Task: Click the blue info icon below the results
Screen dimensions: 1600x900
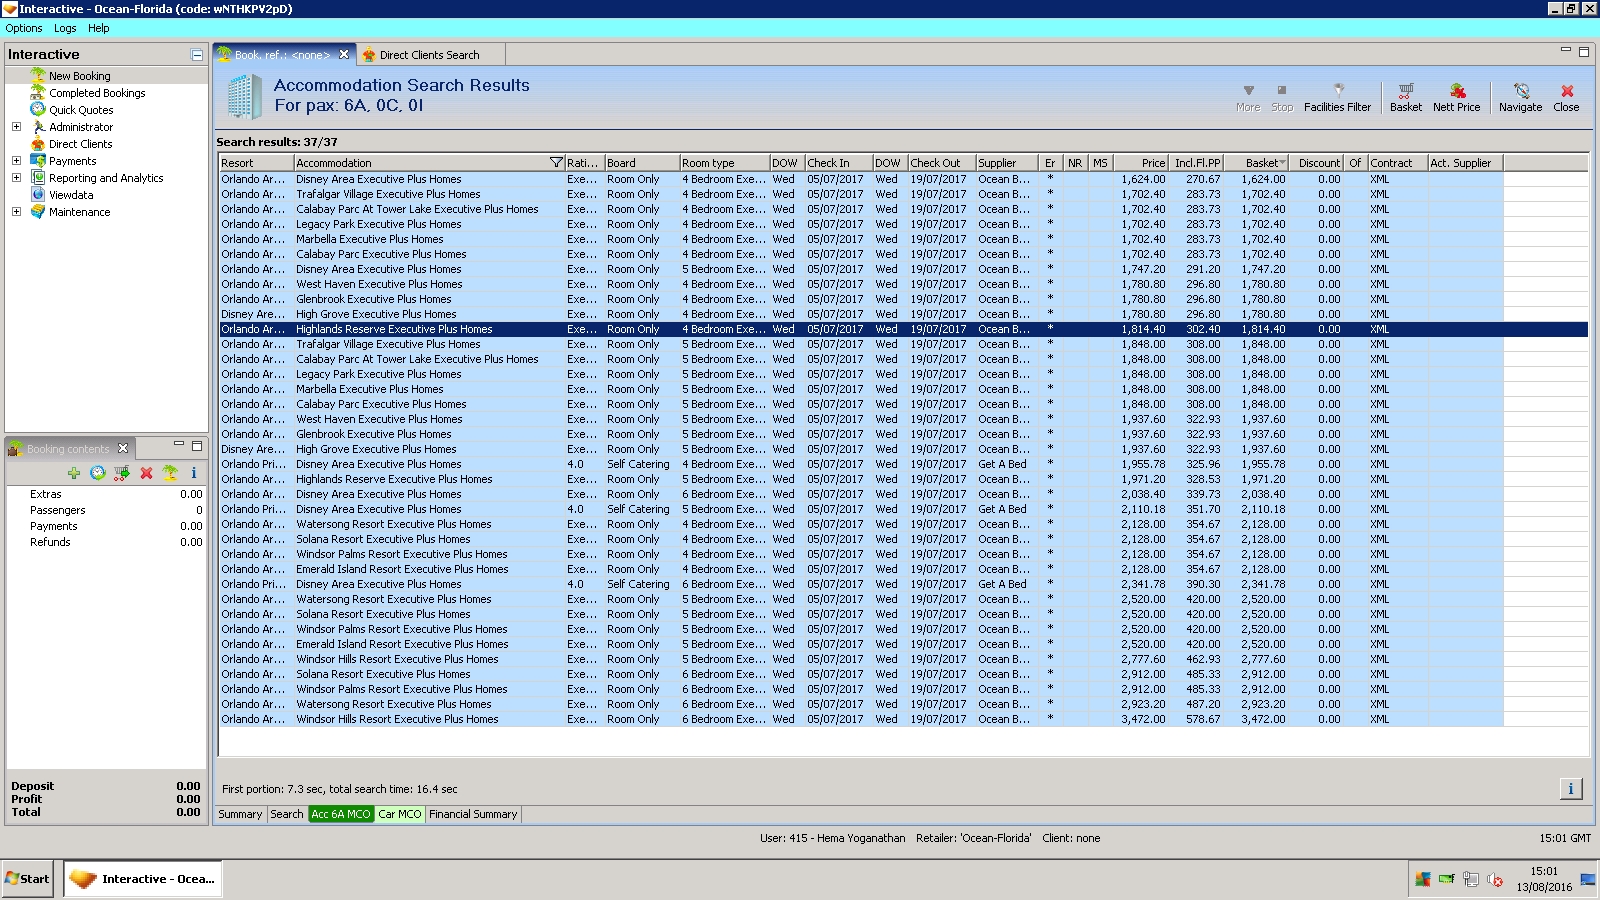Action: click(1570, 789)
